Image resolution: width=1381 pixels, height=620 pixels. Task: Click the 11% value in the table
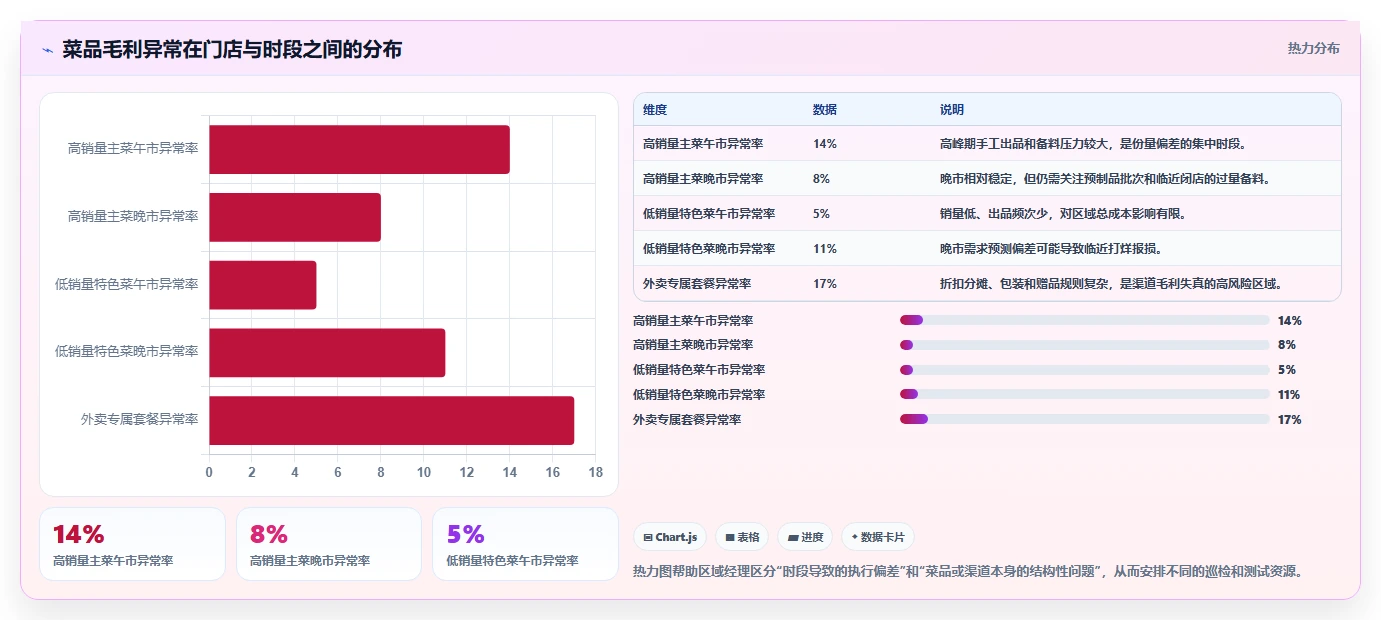(825, 248)
